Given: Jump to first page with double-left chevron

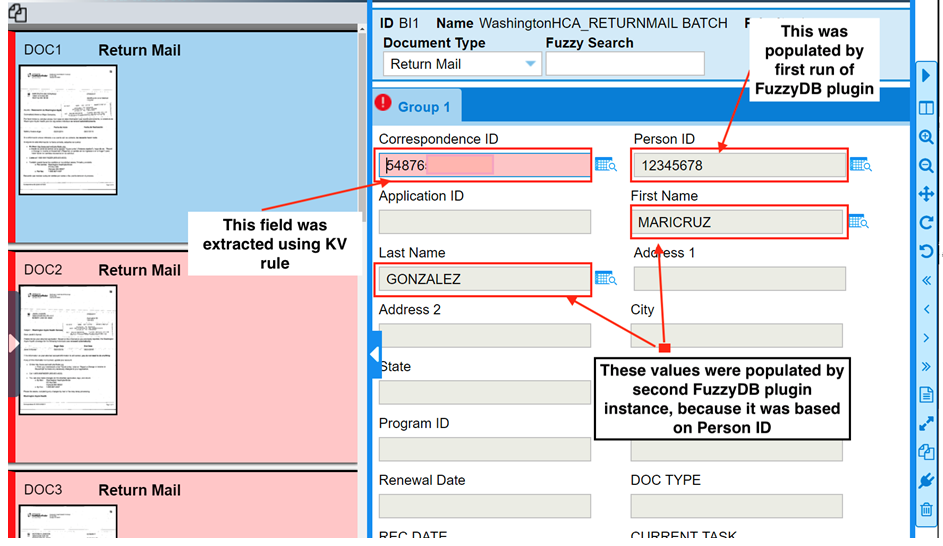Looking at the screenshot, I should pos(926,281).
